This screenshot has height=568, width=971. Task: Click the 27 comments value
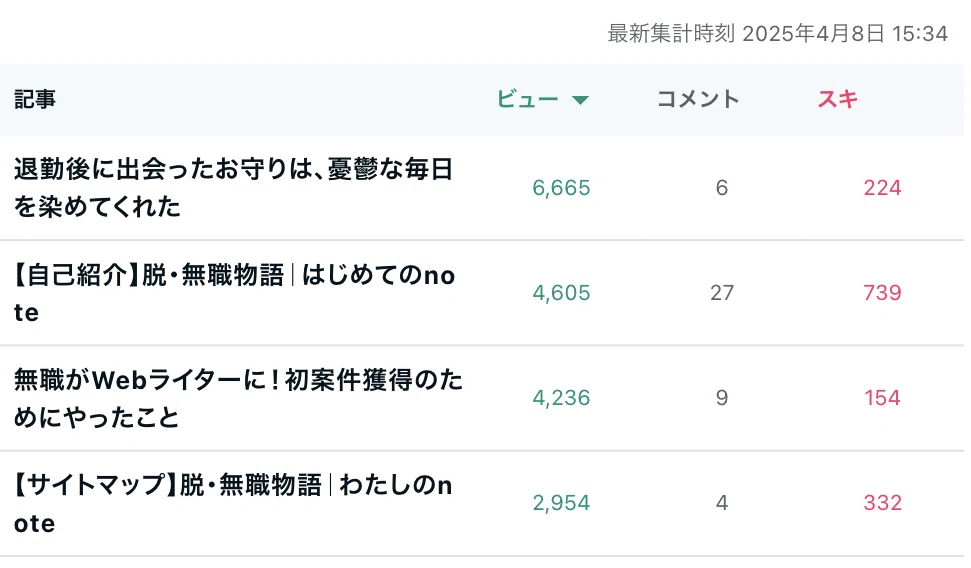722,292
